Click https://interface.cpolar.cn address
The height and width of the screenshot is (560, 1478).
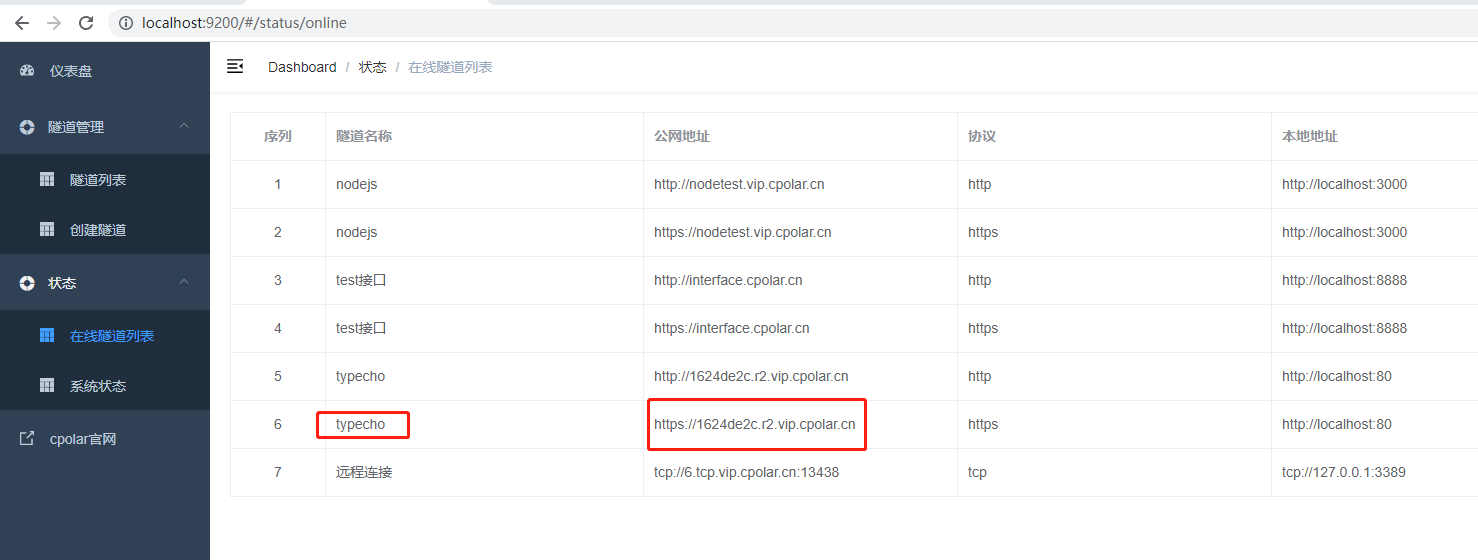click(x=732, y=328)
